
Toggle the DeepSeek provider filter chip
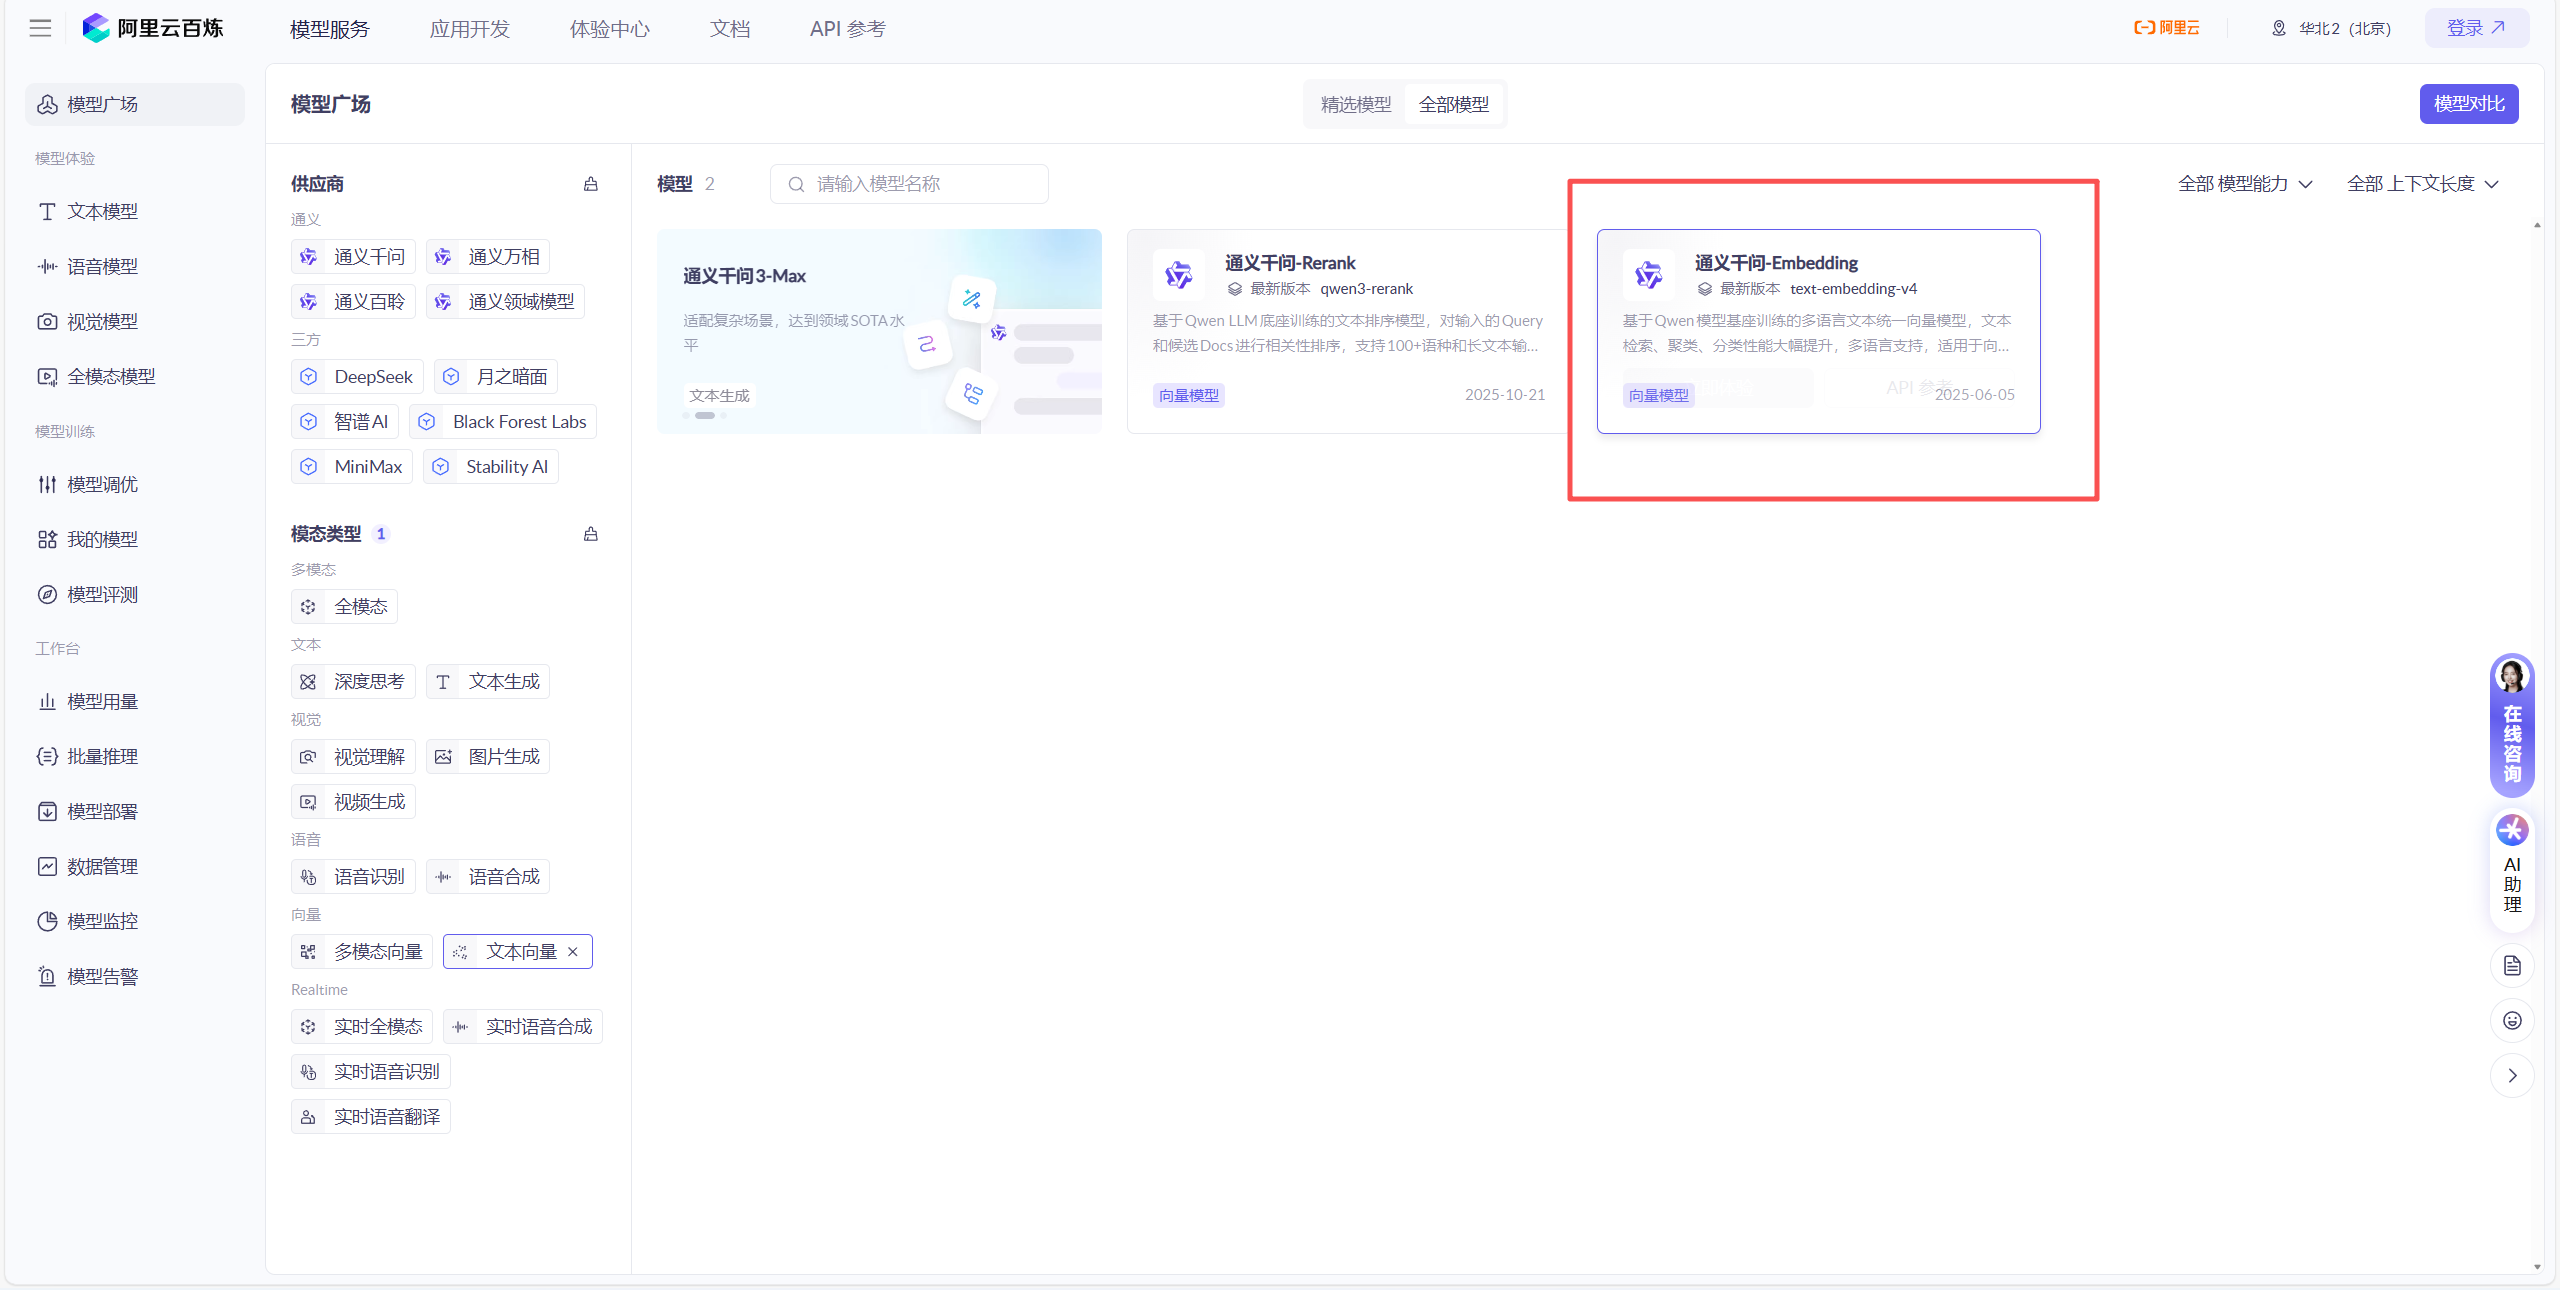(x=357, y=377)
